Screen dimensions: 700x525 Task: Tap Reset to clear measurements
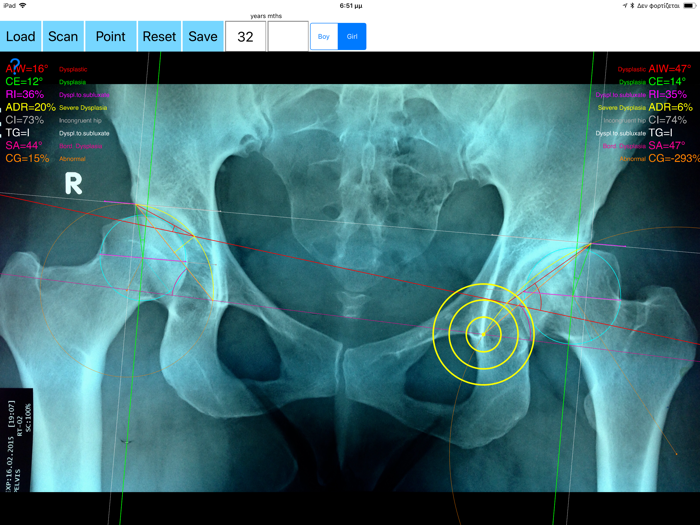[159, 36]
